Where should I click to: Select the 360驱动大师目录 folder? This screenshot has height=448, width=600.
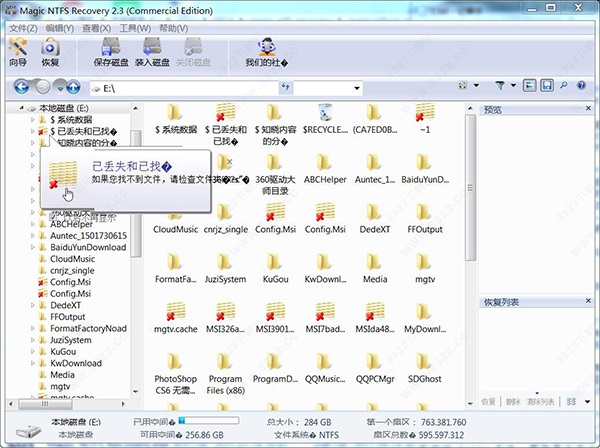(x=275, y=174)
